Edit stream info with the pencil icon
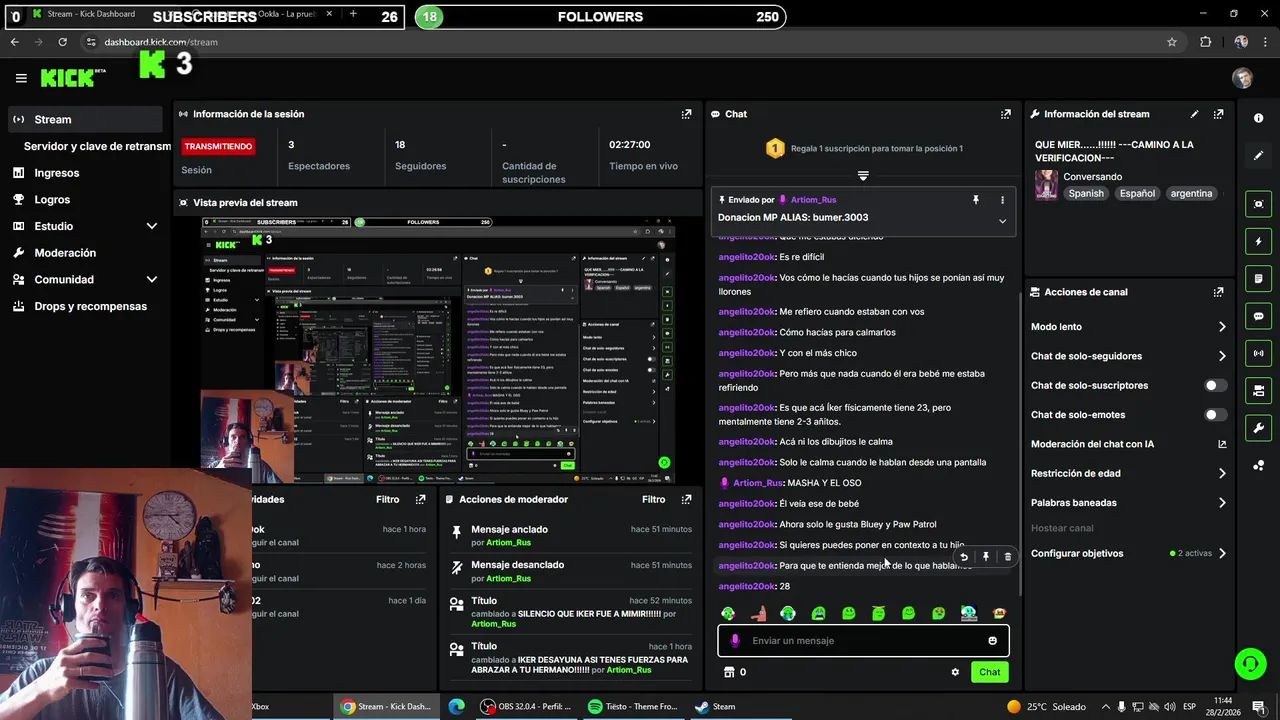Viewport: 1280px width, 720px height. coord(1194,114)
